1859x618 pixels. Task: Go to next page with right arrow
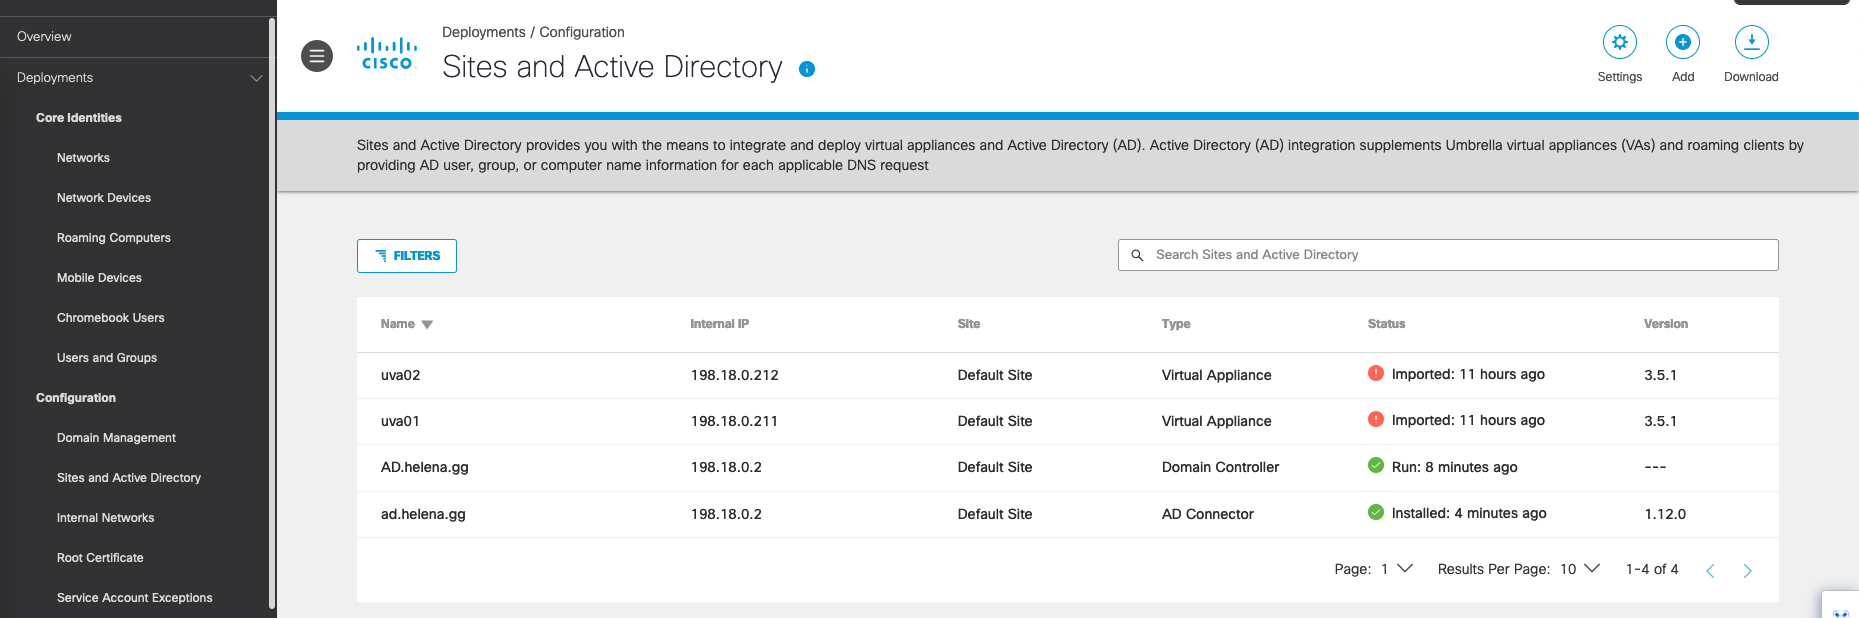(1747, 570)
